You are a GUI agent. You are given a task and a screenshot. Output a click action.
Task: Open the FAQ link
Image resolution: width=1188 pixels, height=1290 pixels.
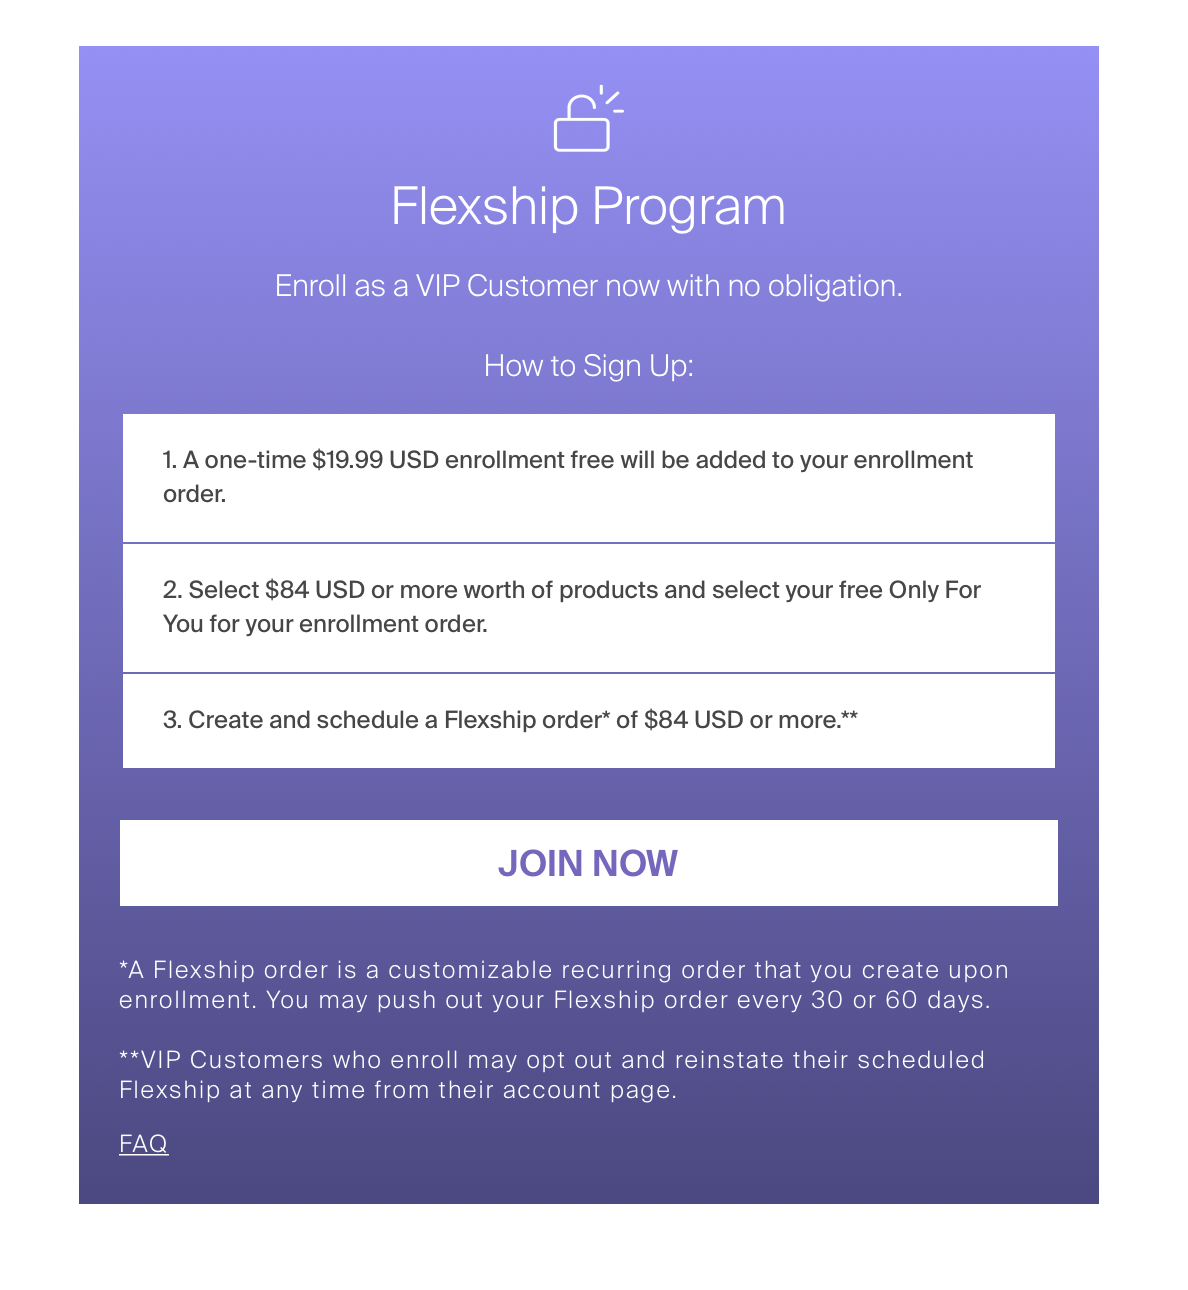(143, 1143)
